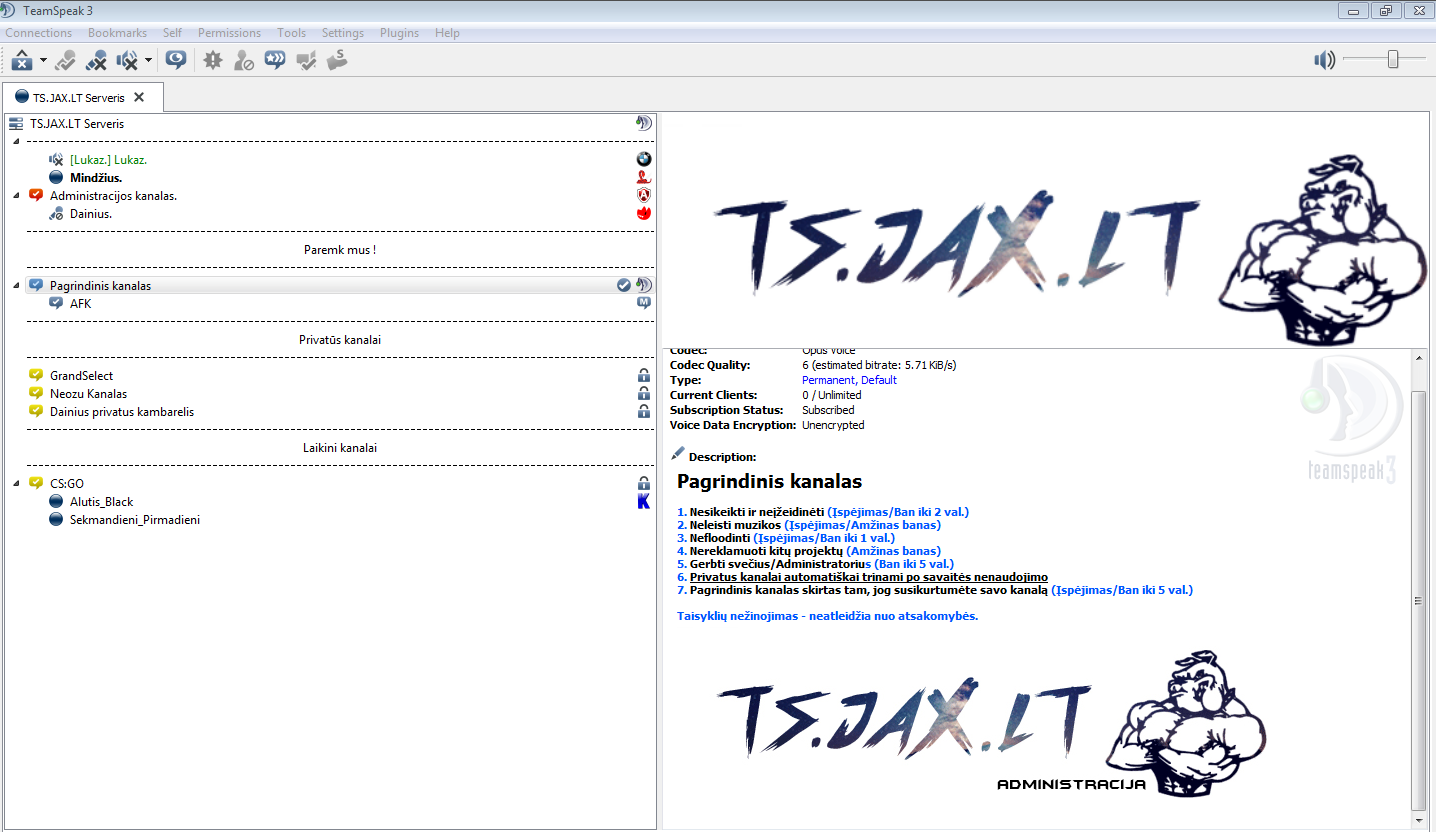Click the blocked-user ban list toolbar icon

[243, 61]
